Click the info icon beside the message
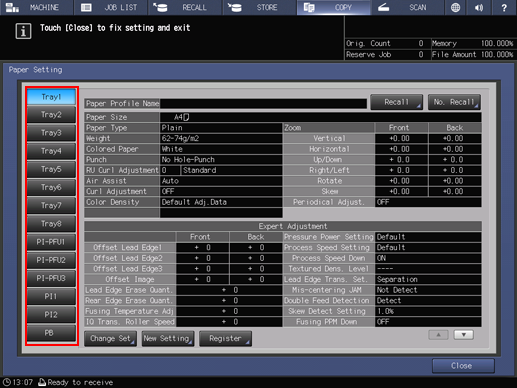Image resolution: width=517 pixels, height=388 pixels. click(x=23, y=31)
